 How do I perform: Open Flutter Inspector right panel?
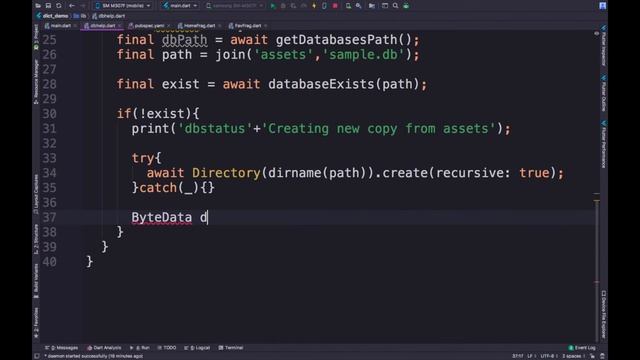point(604,45)
